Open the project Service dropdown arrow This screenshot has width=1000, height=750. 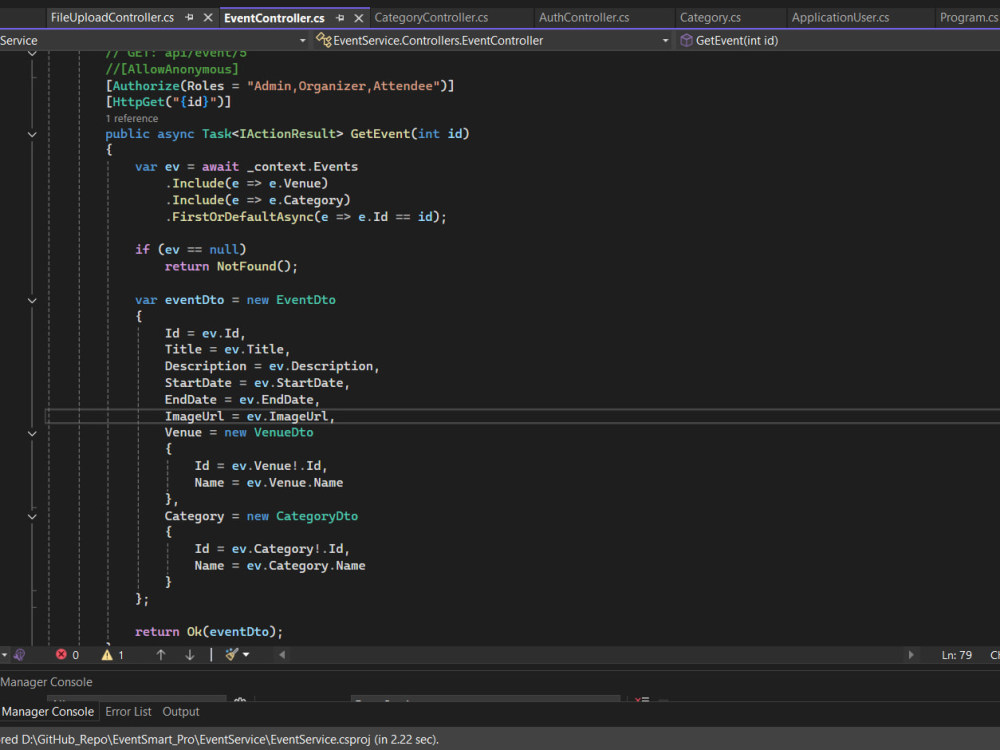click(302, 41)
